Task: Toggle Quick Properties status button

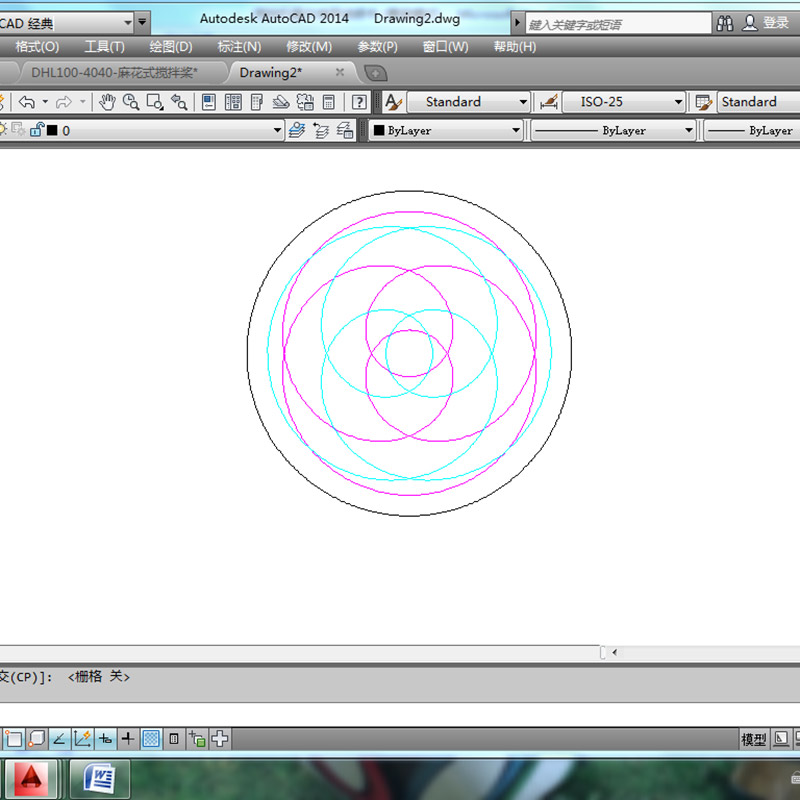Action: pyautogui.click(x=174, y=738)
